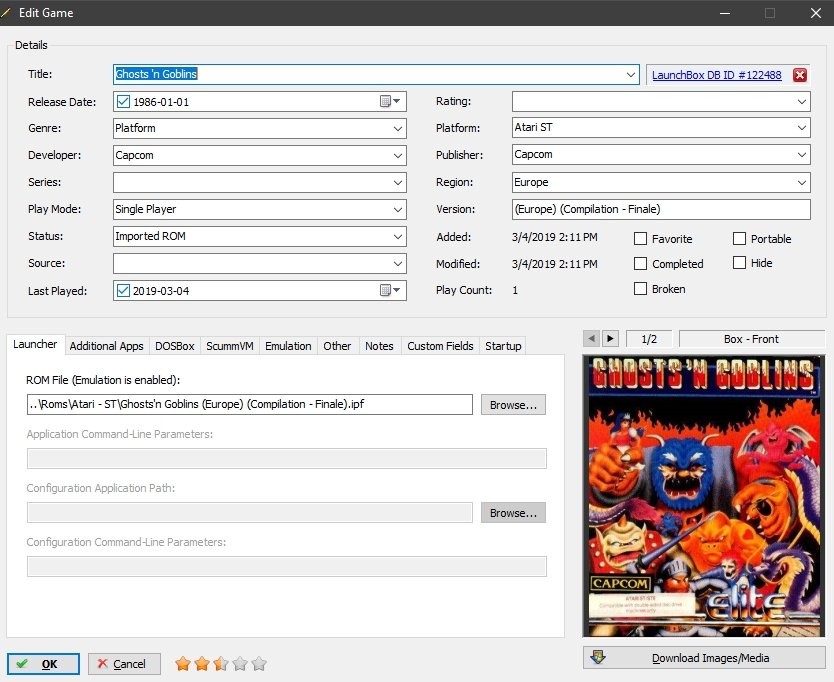Image resolution: width=834 pixels, height=682 pixels.
Task: Click the Configuration Application Path field
Action: [x=249, y=513]
